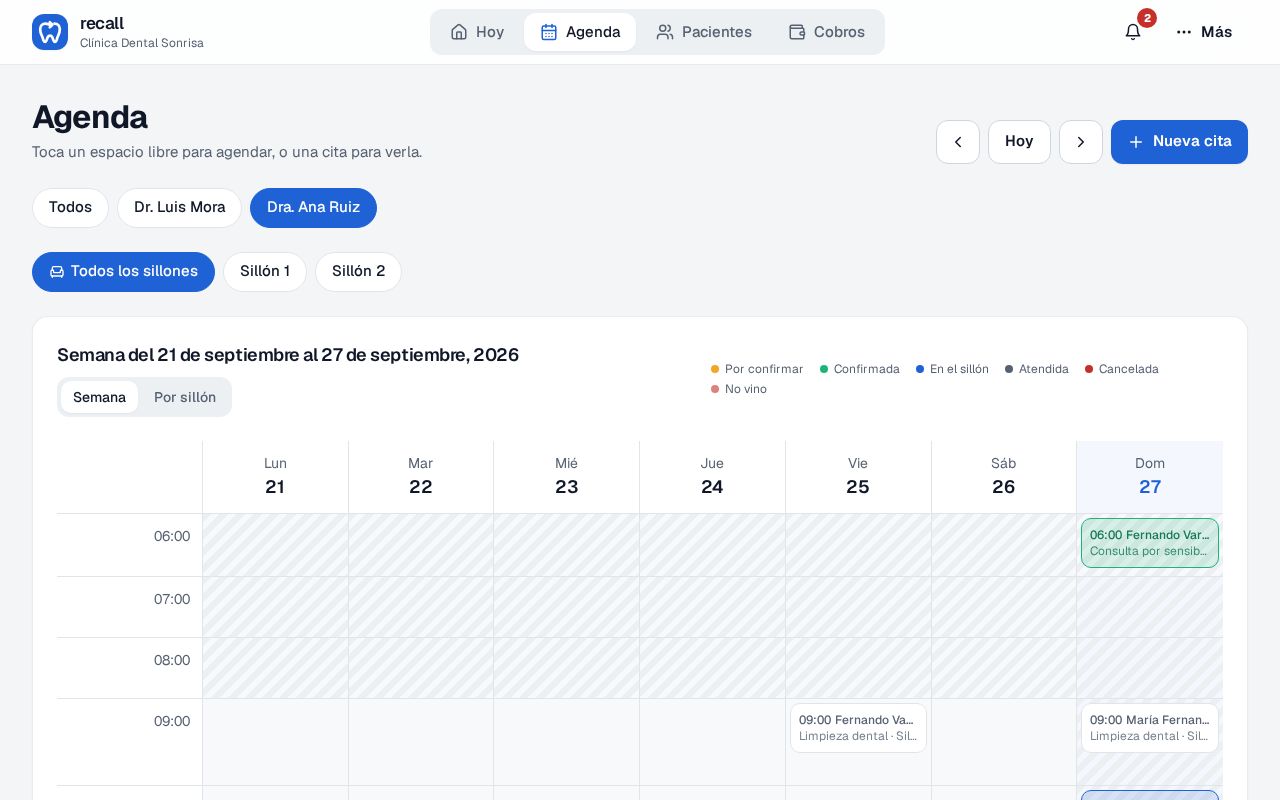Click the En el sillón legend label
Viewport: 1280px width, 800px height.
pyautogui.click(x=959, y=369)
